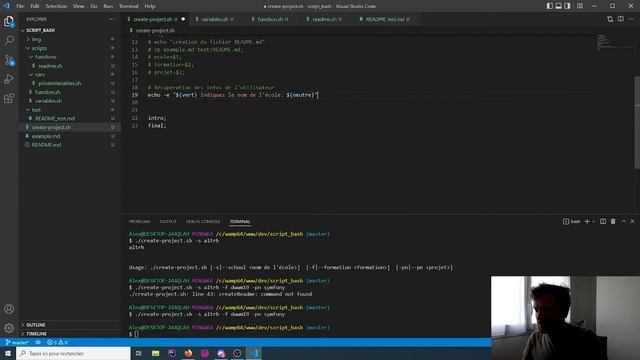Open Firefox from the taskbar
Image resolution: width=640 pixels, height=360 pixels.
tap(188, 353)
